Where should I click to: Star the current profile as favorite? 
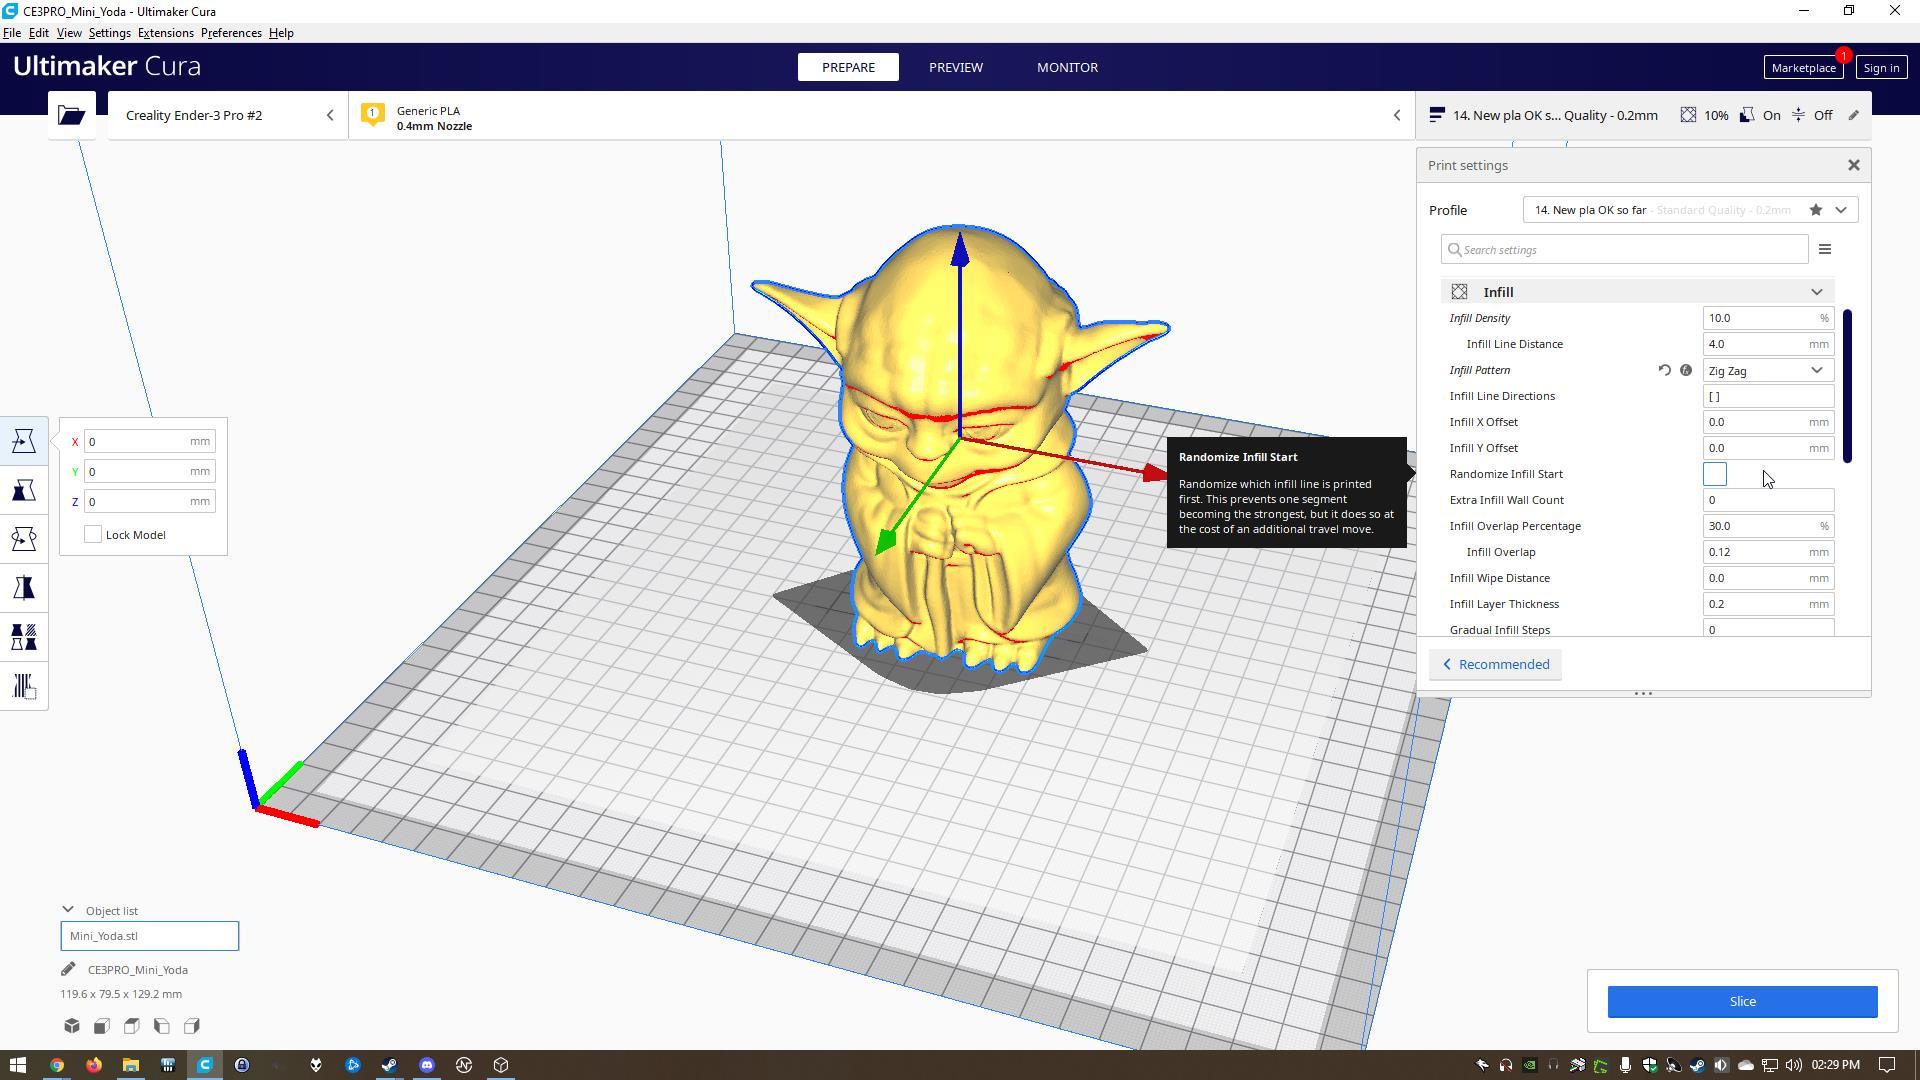[1815, 210]
